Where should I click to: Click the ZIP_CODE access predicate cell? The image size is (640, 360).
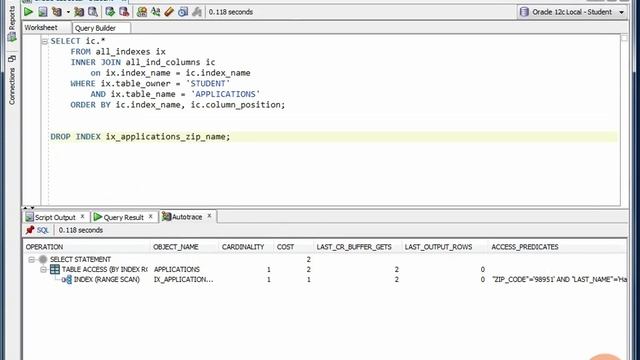559,280
